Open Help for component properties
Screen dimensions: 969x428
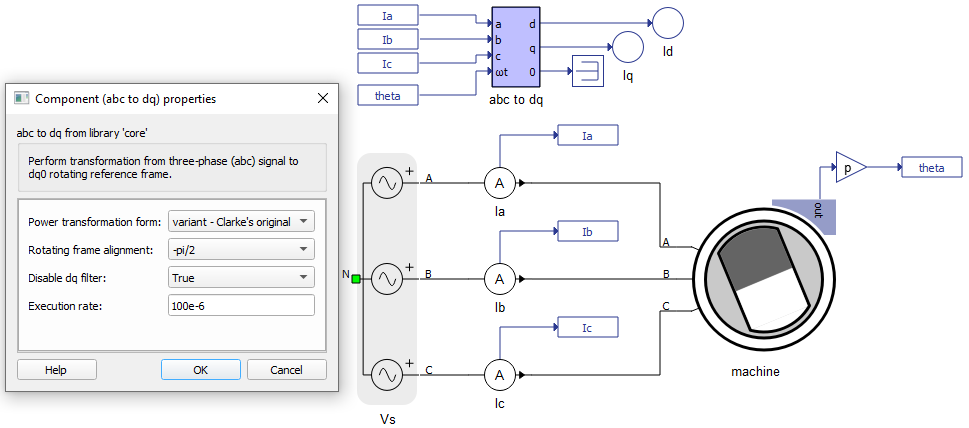[56, 370]
